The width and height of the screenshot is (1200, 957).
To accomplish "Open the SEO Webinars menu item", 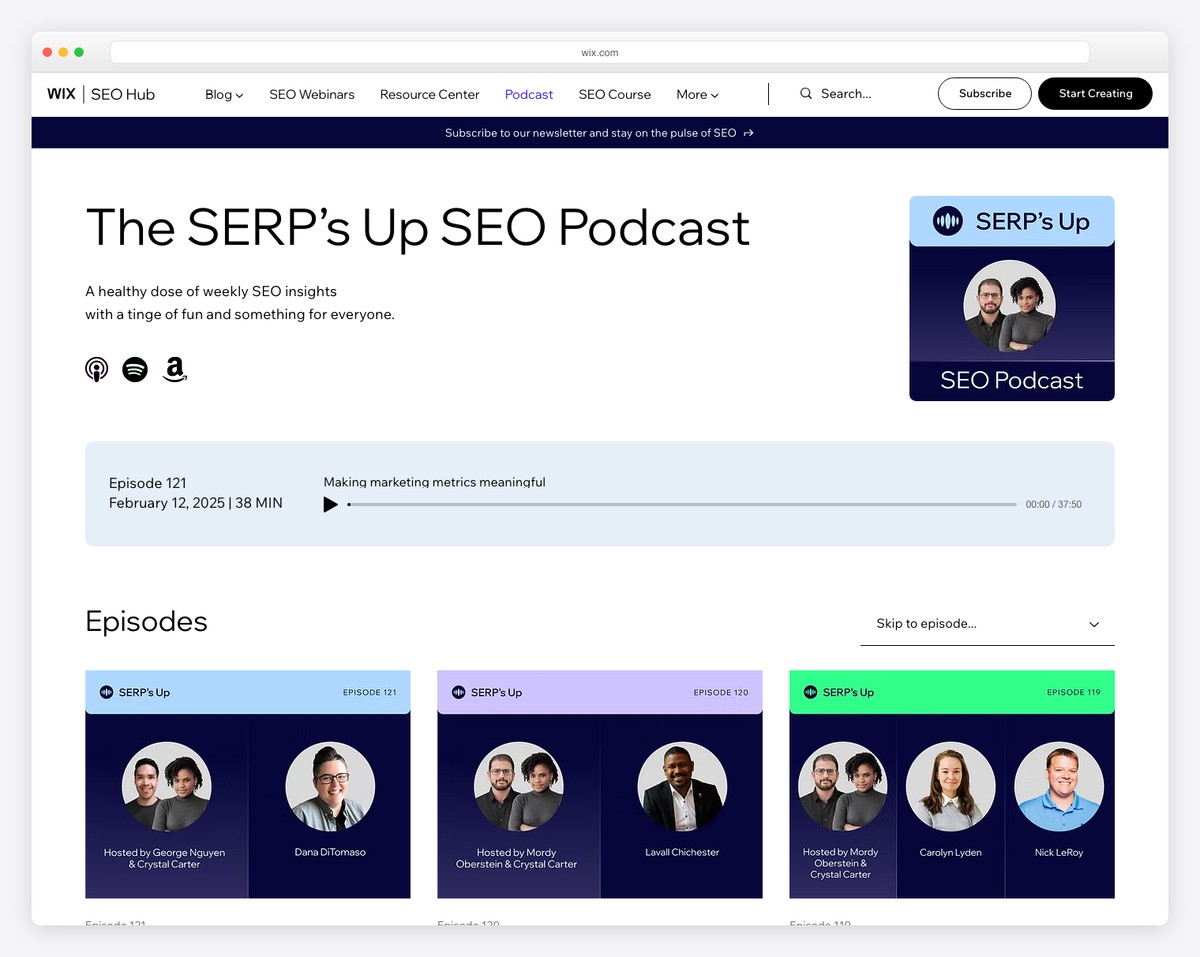I will [311, 94].
